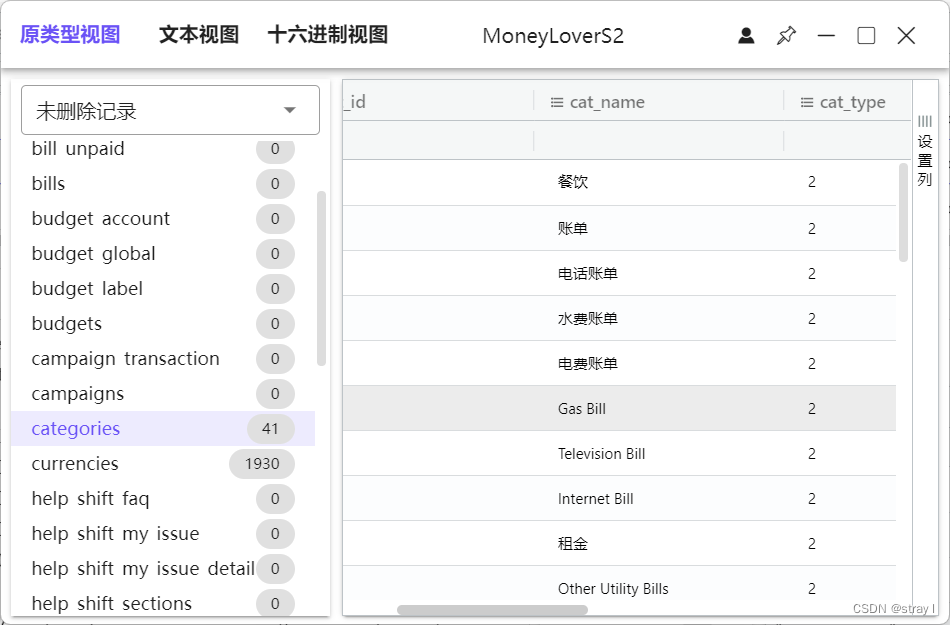Select the bill unpaid table
This screenshot has width=950, height=625.
pyautogui.click(x=163, y=149)
